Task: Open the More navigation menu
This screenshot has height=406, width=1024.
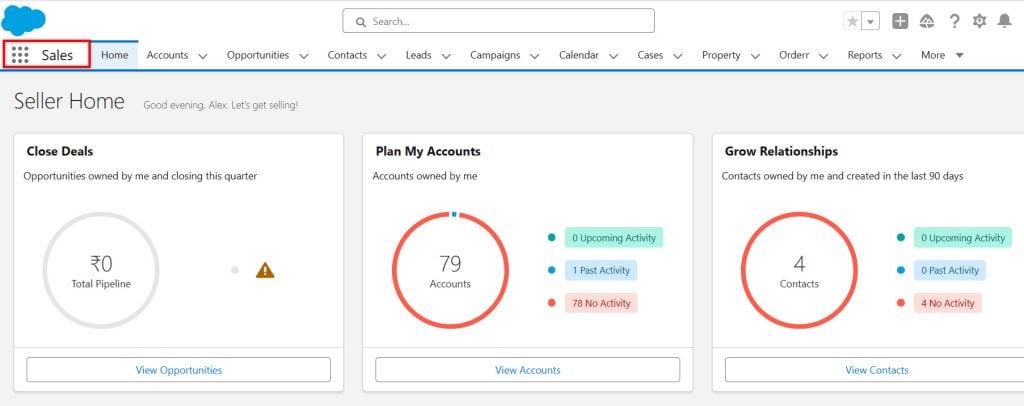Action: click(942, 55)
